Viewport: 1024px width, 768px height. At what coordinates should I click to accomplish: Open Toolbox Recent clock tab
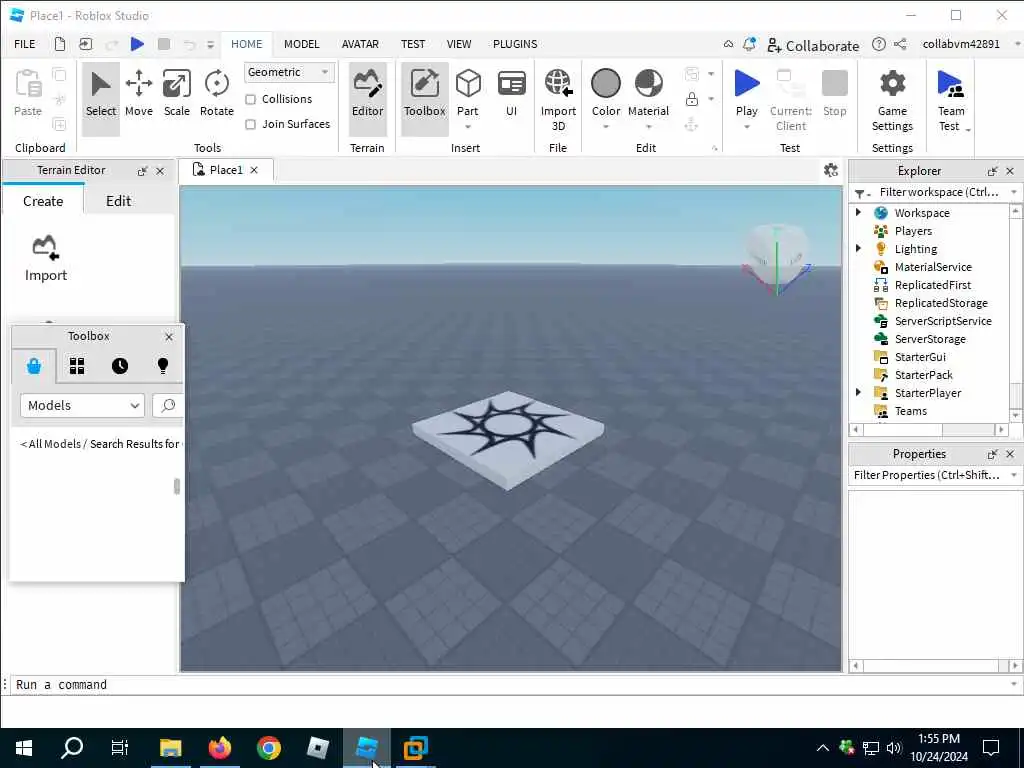120,366
